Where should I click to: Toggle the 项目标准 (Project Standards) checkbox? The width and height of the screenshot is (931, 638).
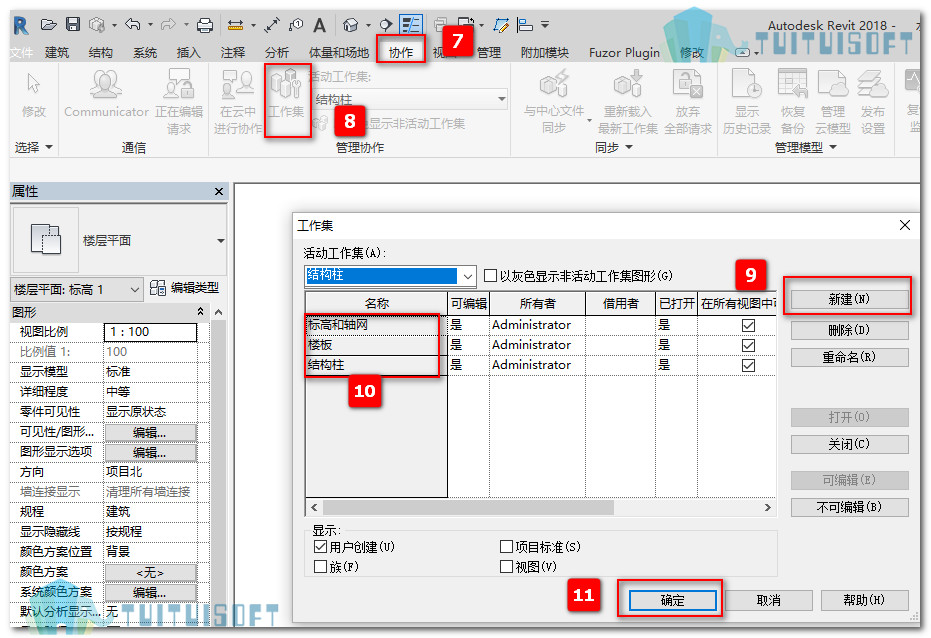(x=506, y=547)
